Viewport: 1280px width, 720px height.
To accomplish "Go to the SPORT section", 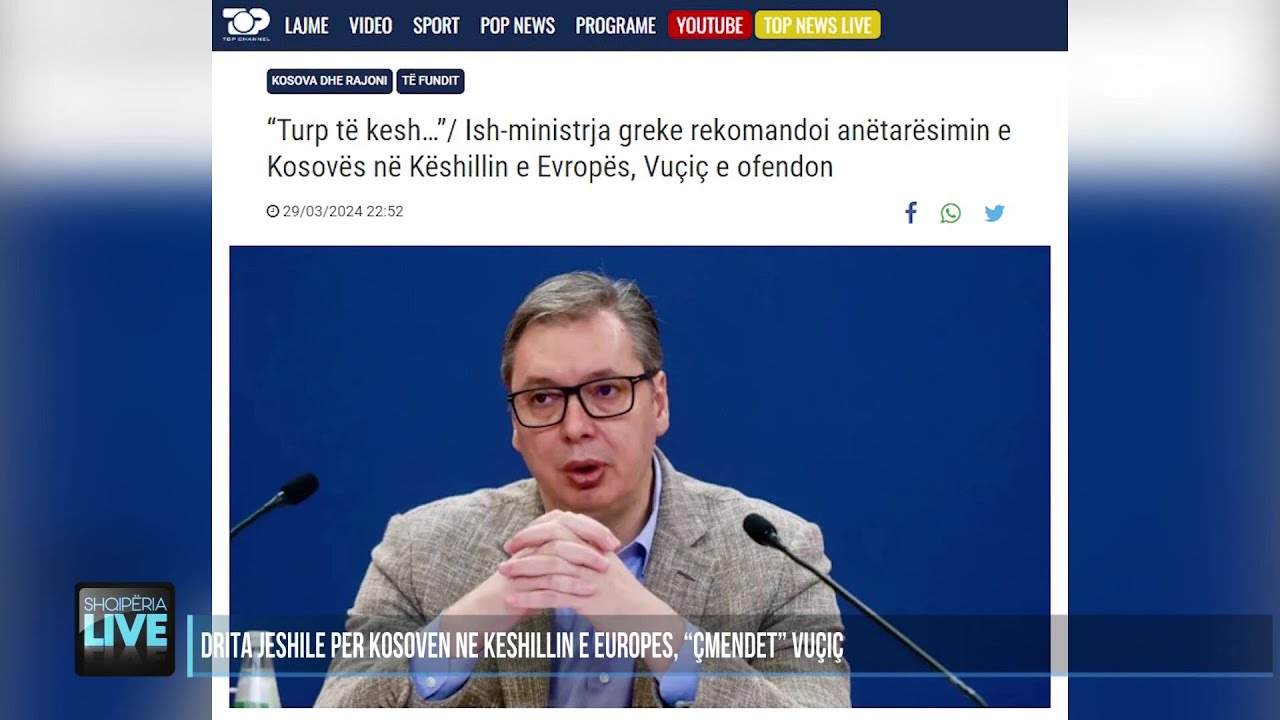I will [436, 26].
